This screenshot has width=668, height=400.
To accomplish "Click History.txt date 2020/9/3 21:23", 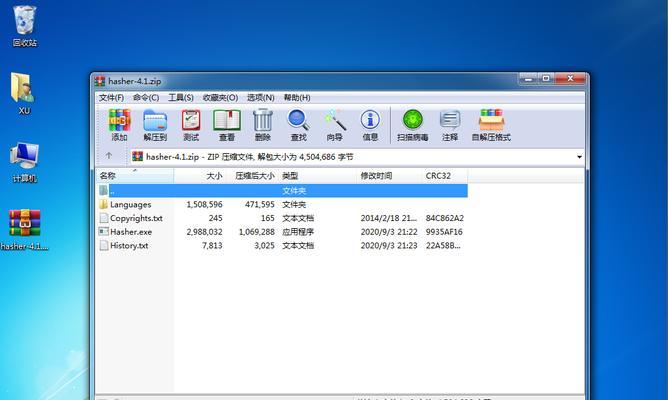I will tap(389, 245).
